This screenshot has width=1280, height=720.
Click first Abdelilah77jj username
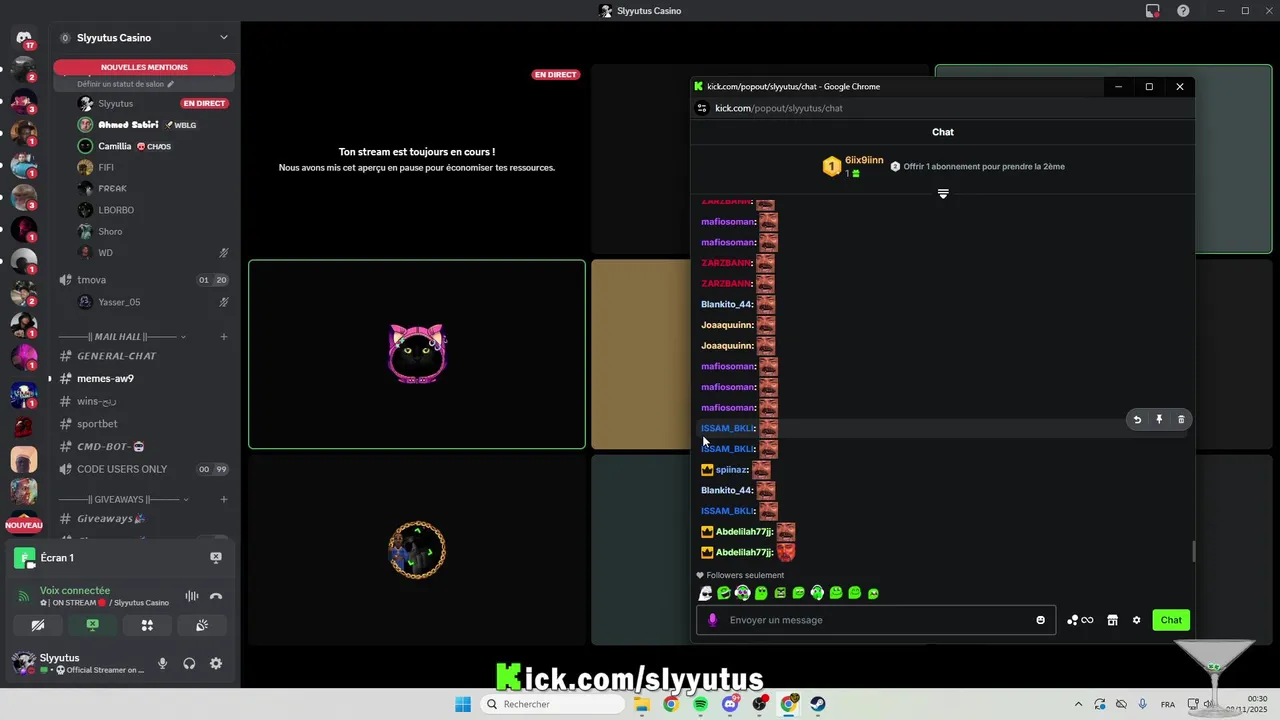pyautogui.click(x=744, y=532)
